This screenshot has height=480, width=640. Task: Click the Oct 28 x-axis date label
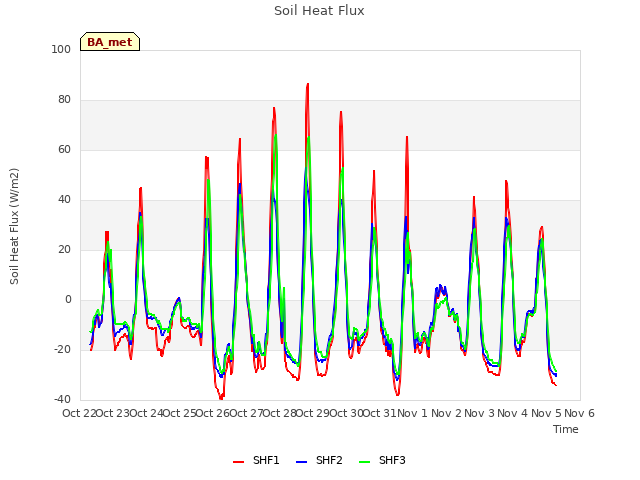[x=280, y=413]
